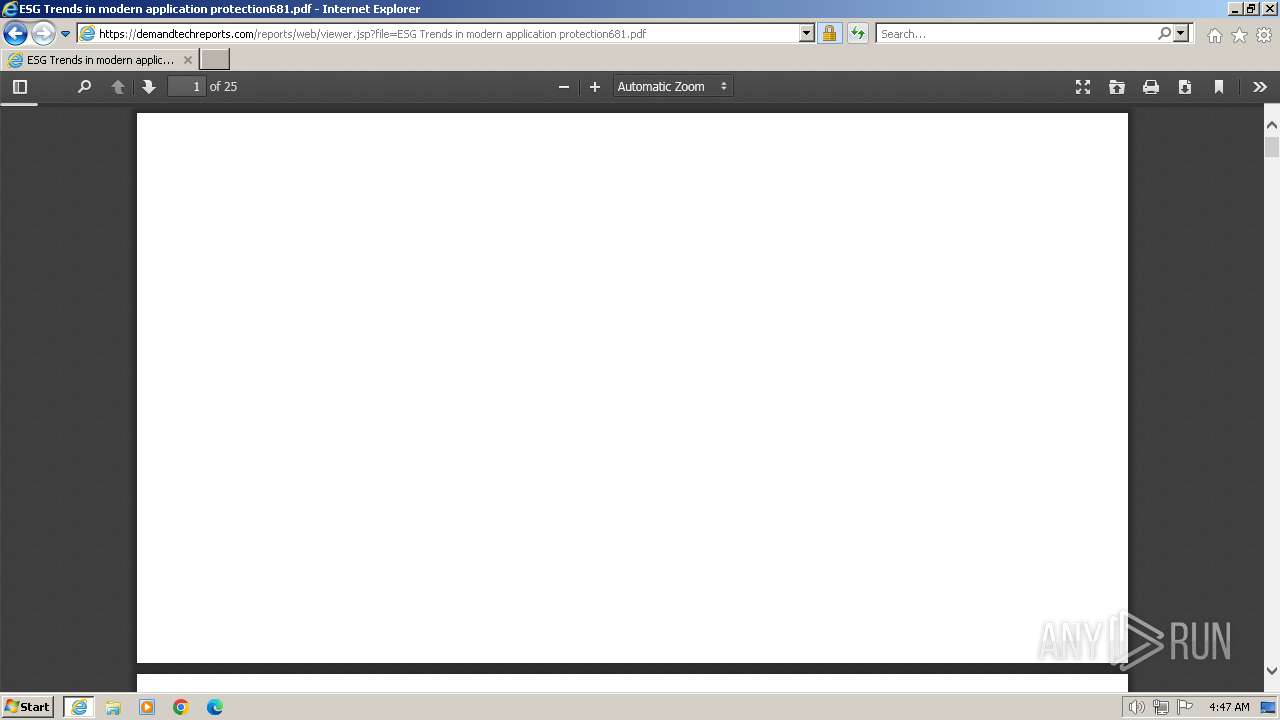Image resolution: width=1280 pixels, height=720 pixels.
Task: Download the PDF document
Action: point(1185,87)
